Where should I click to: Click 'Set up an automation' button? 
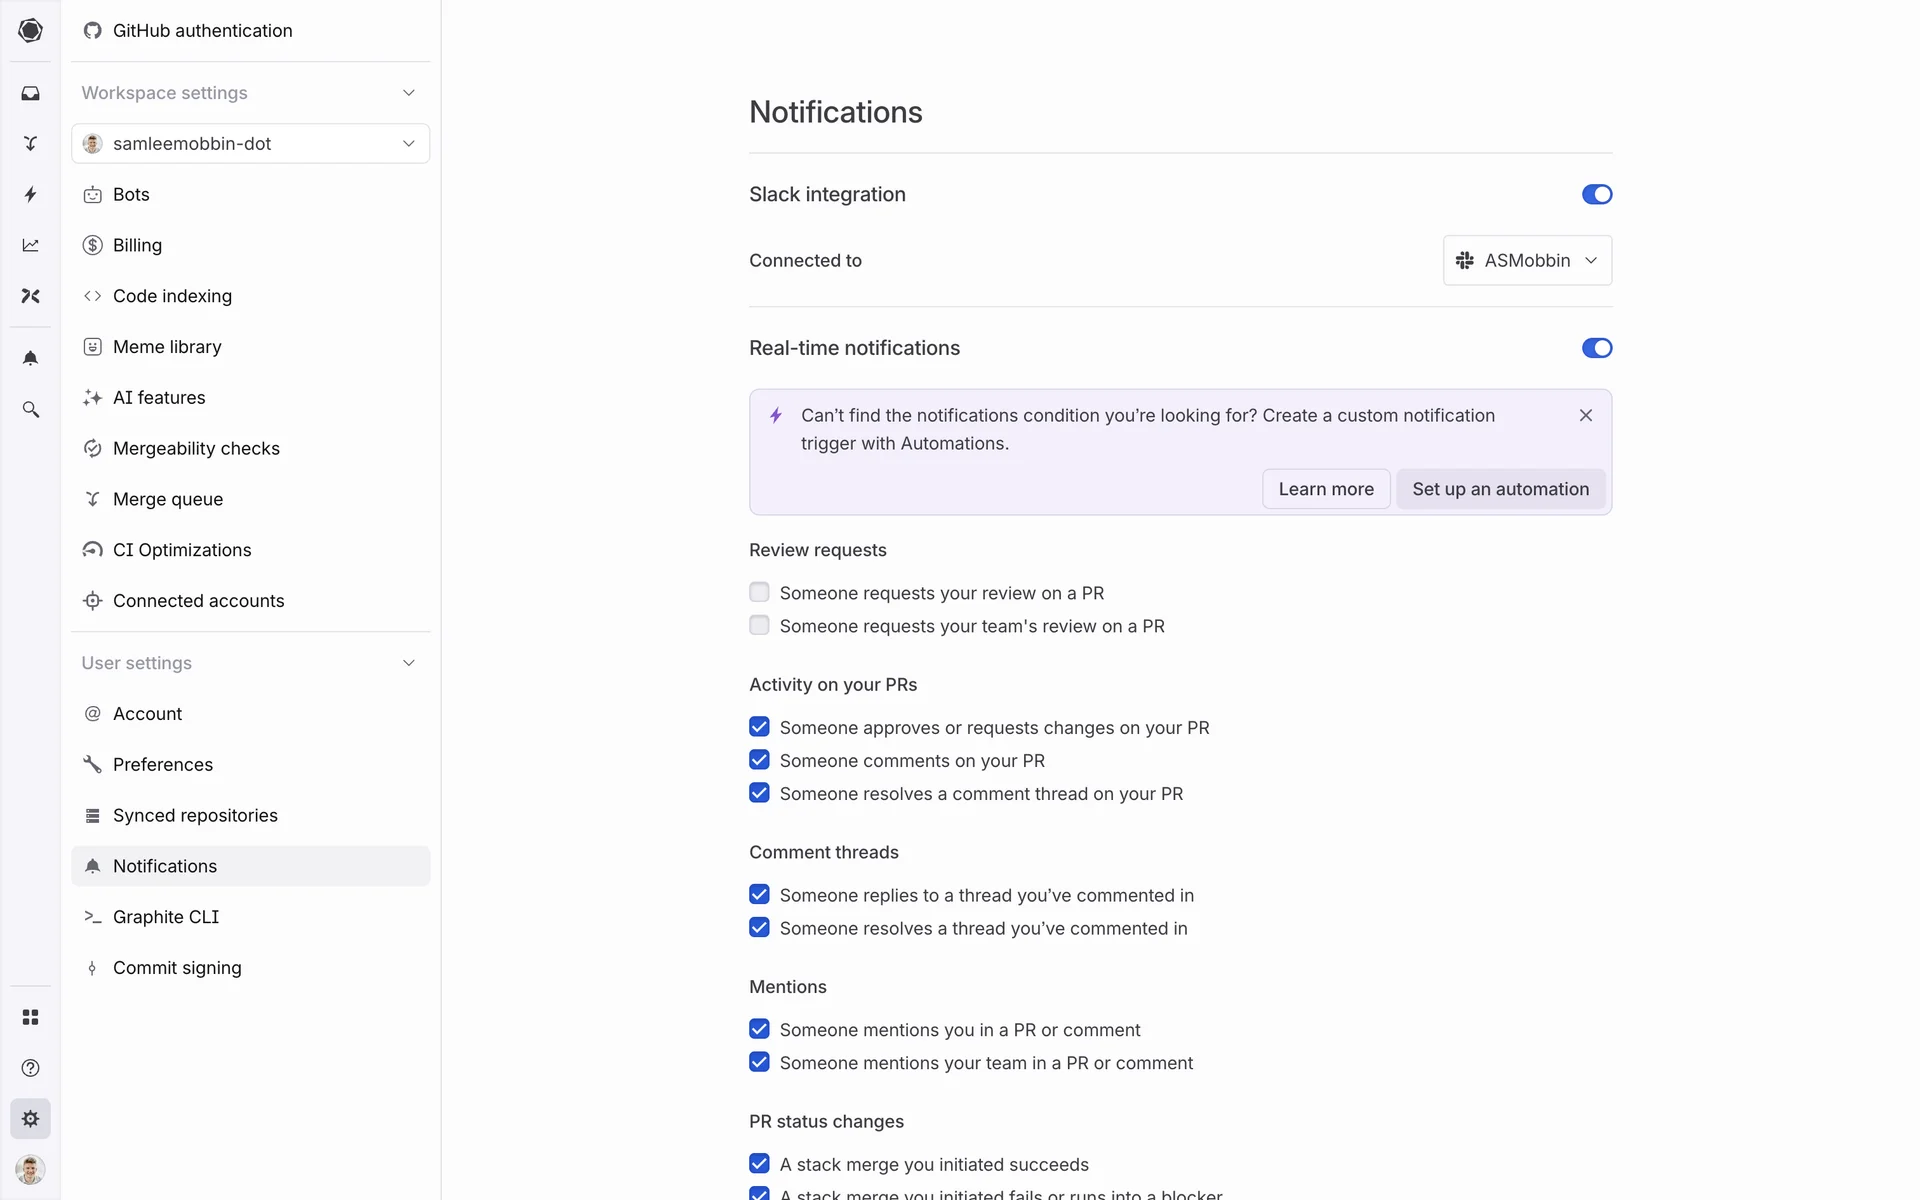[1499, 489]
